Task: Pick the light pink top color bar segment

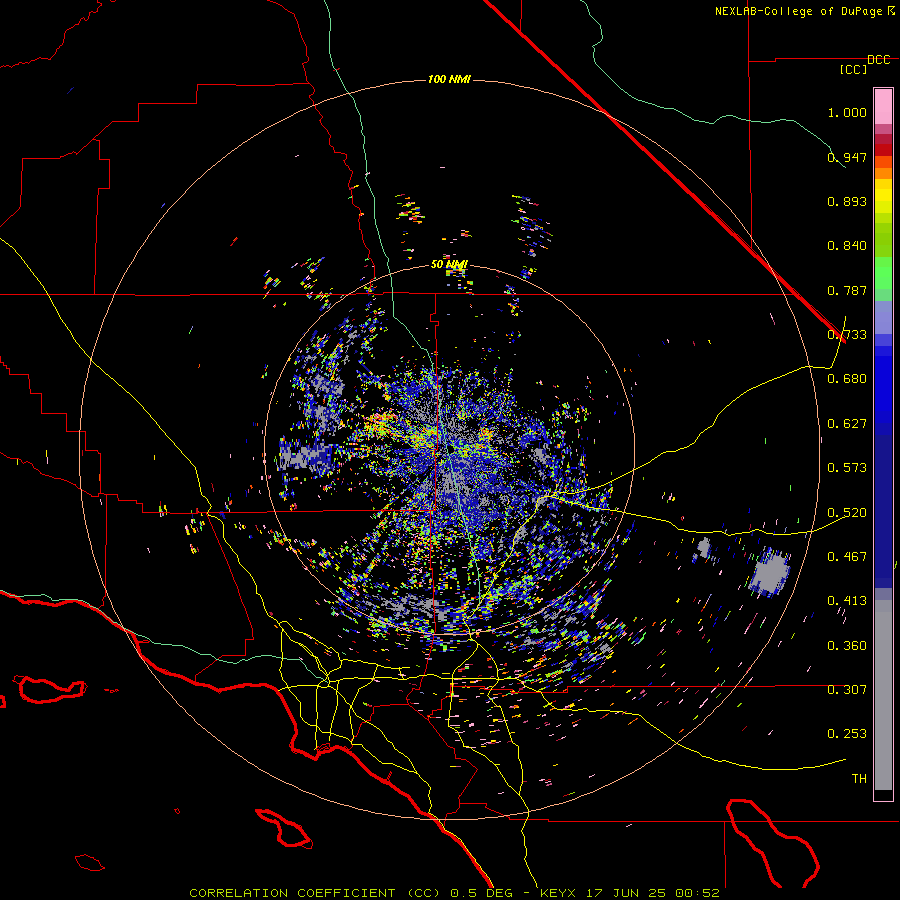Action: pyautogui.click(x=883, y=106)
